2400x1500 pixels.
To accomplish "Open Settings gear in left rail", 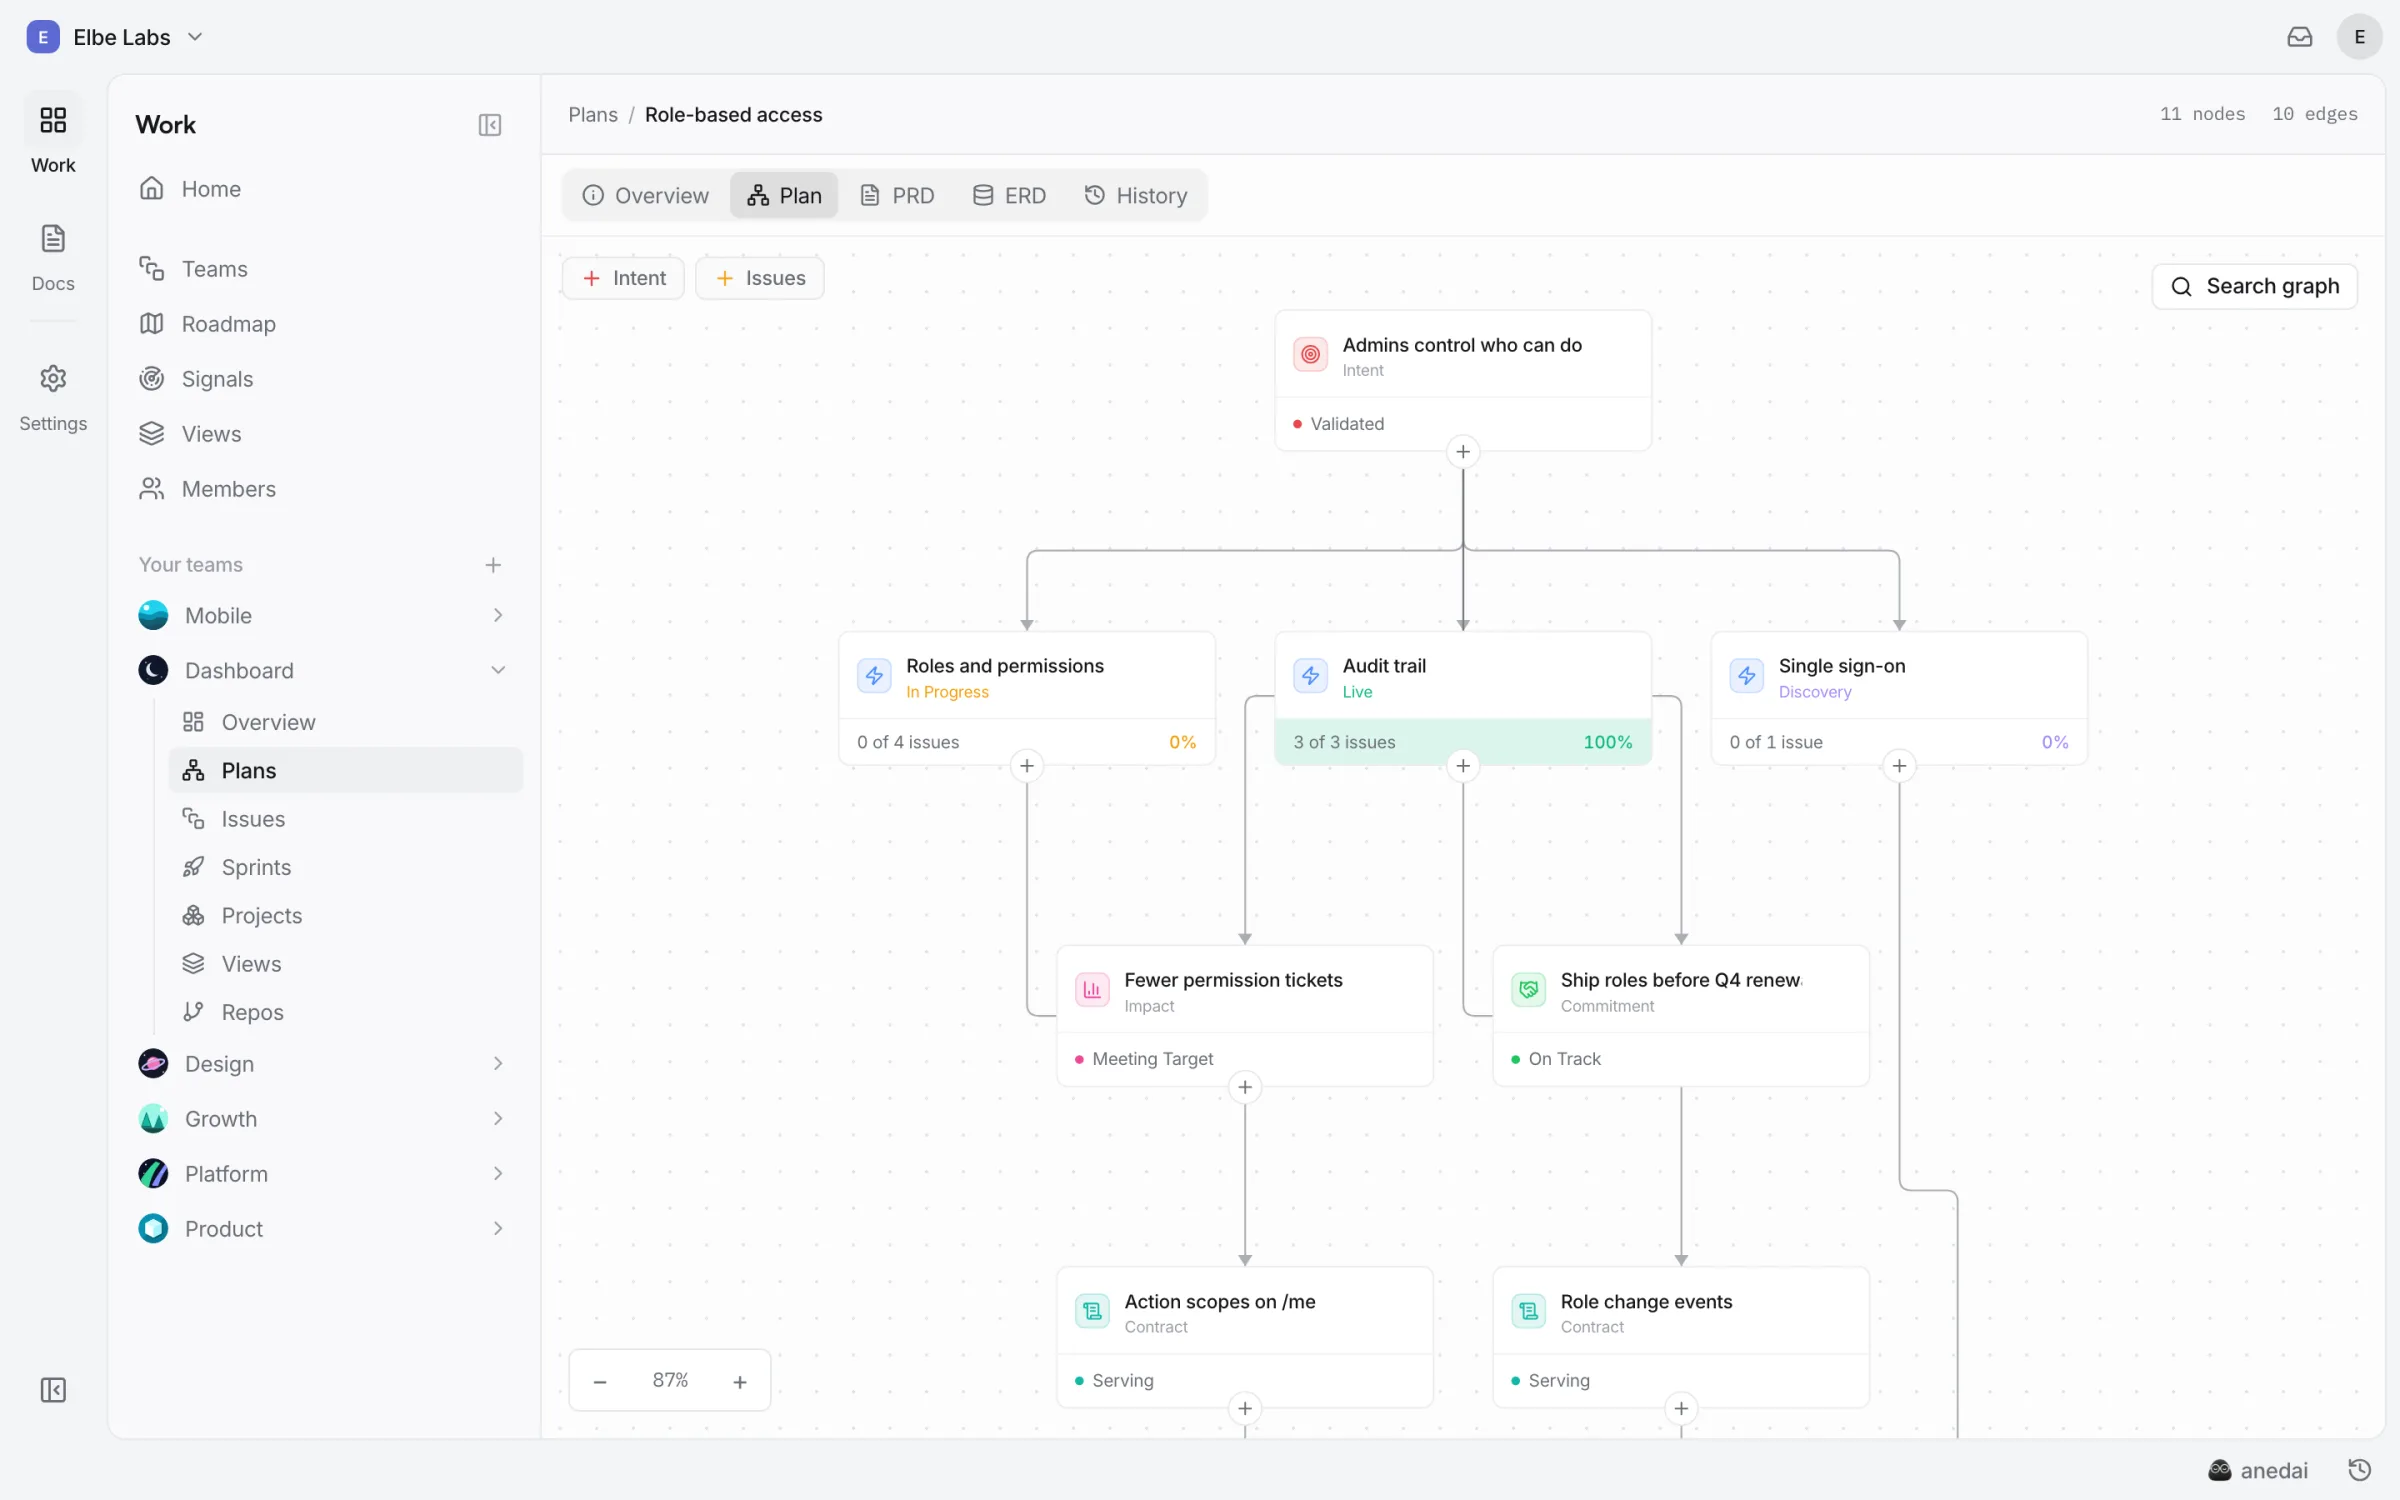I will [x=53, y=397].
